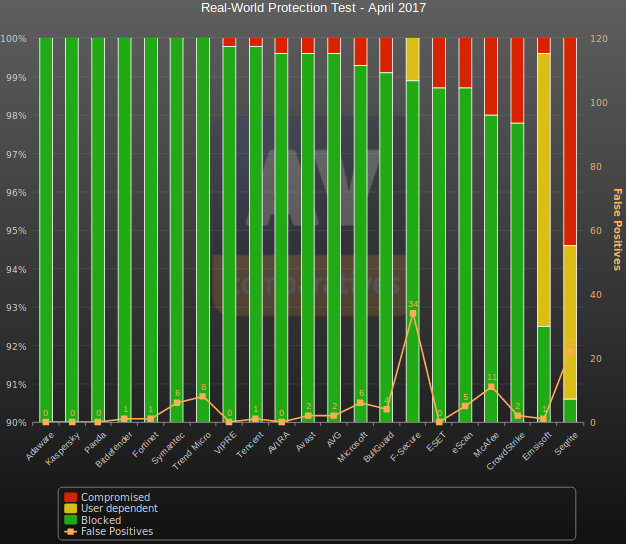Click the CrowdStrike false positive marker 2
Image resolution: width=626 pixels, height=544 pixels.
pyautogui.click(x=517, y=415)
